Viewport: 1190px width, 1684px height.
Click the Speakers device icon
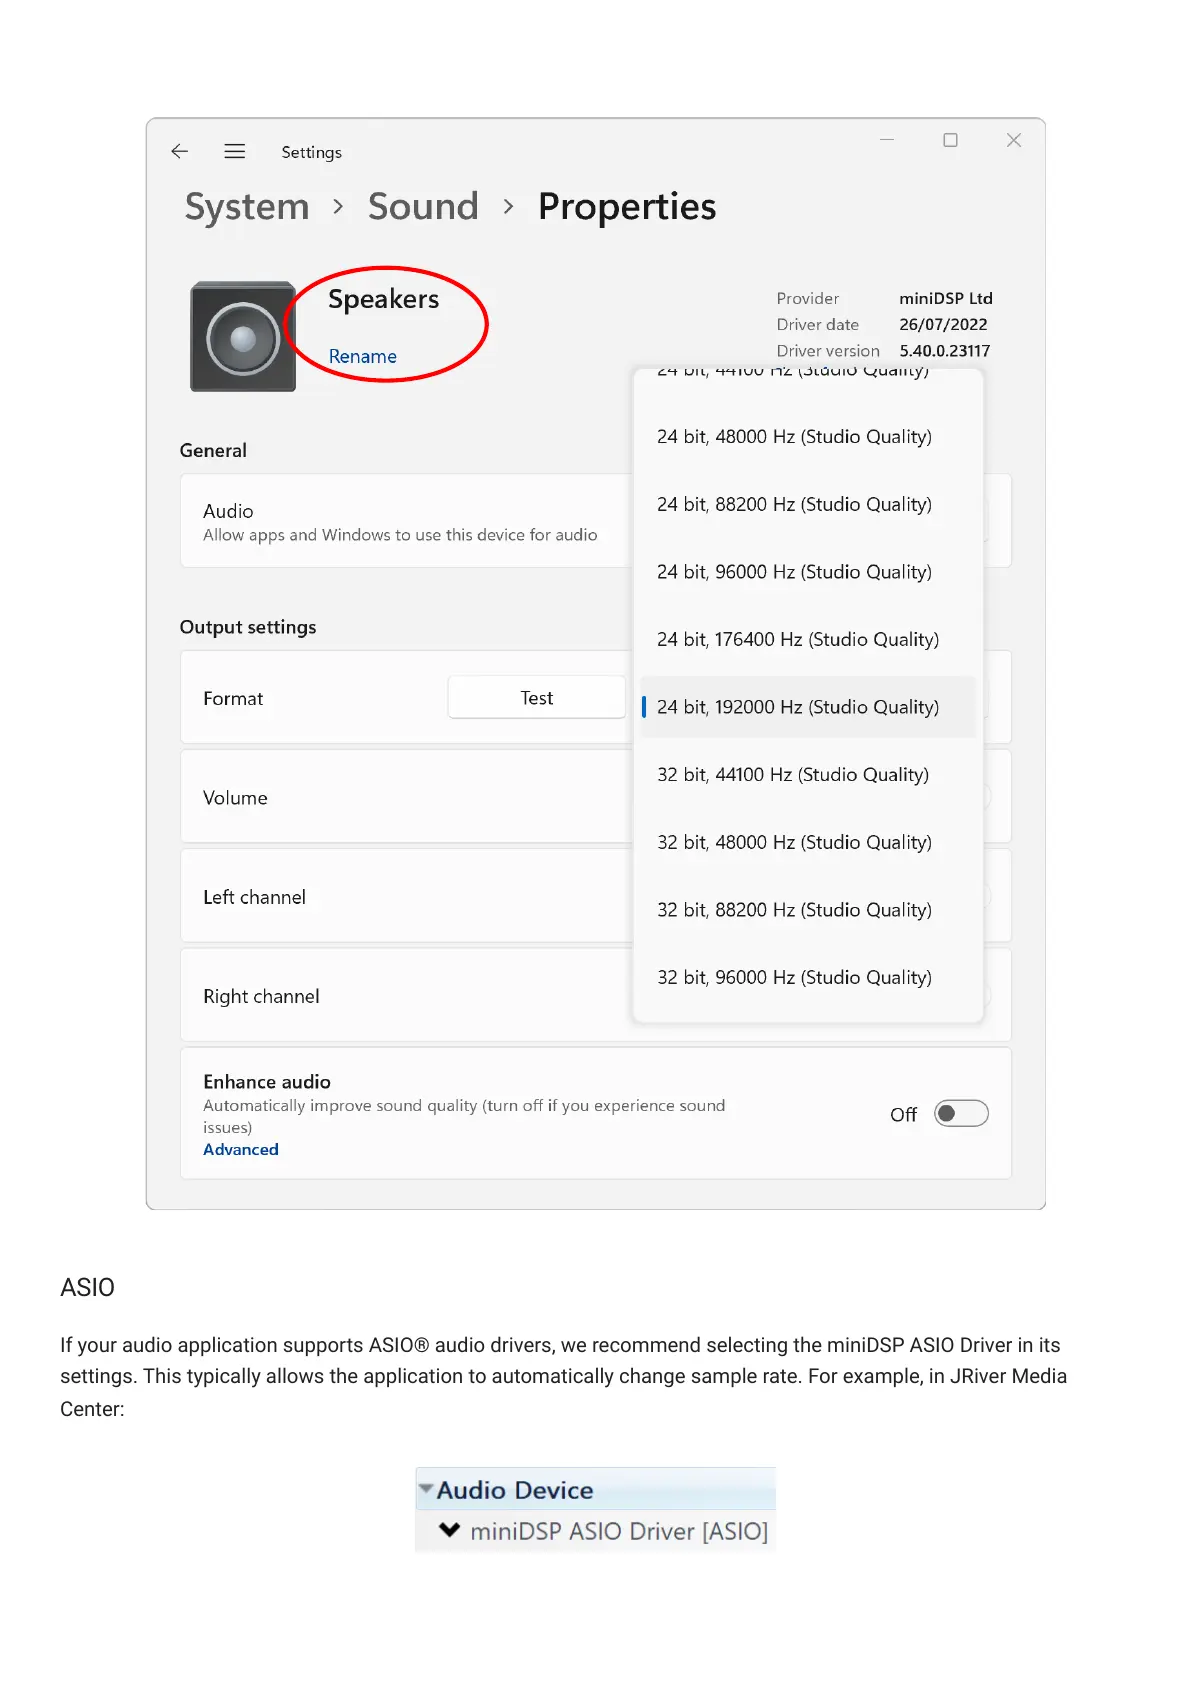(243, 337)
